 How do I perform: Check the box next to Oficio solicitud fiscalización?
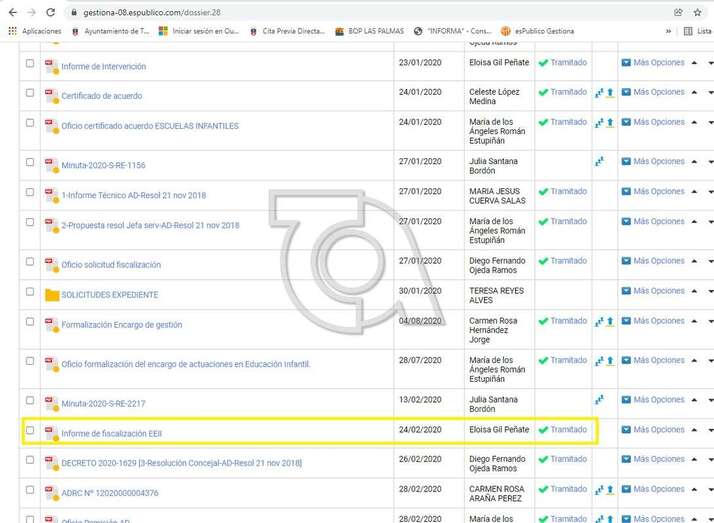point(30,262)
